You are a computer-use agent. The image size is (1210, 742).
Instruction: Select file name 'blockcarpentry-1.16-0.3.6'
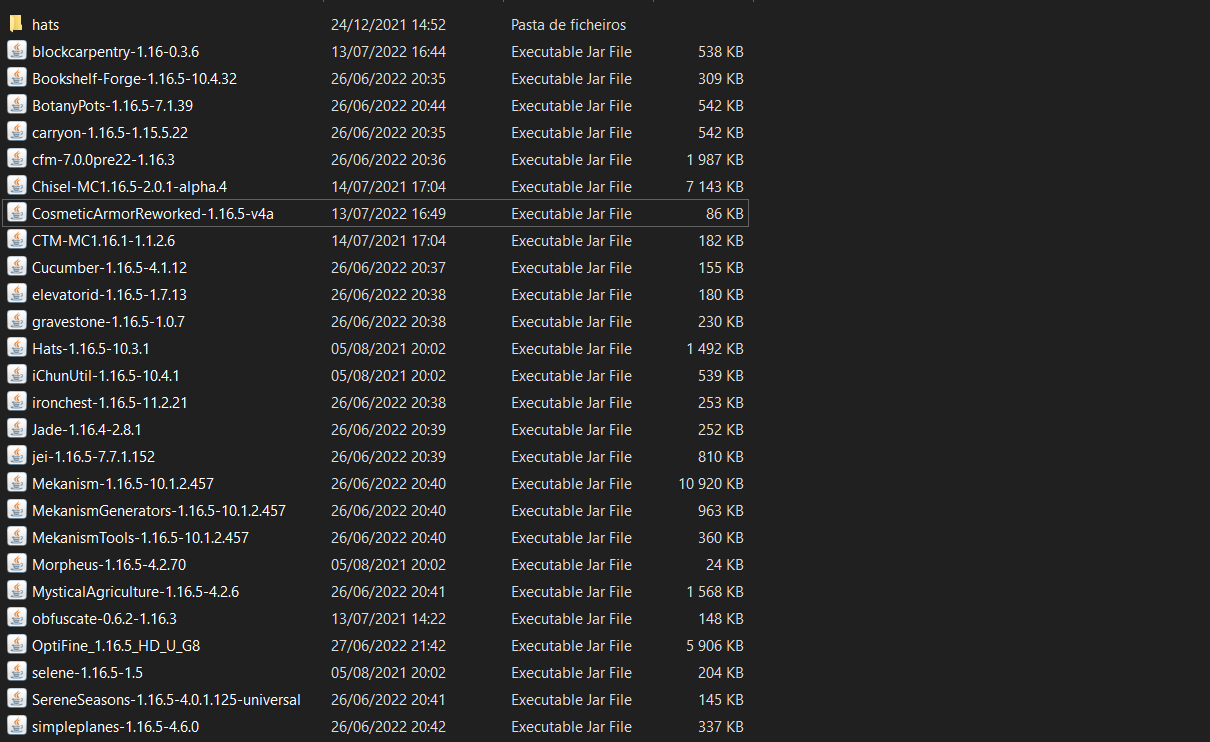pos(115,51)
